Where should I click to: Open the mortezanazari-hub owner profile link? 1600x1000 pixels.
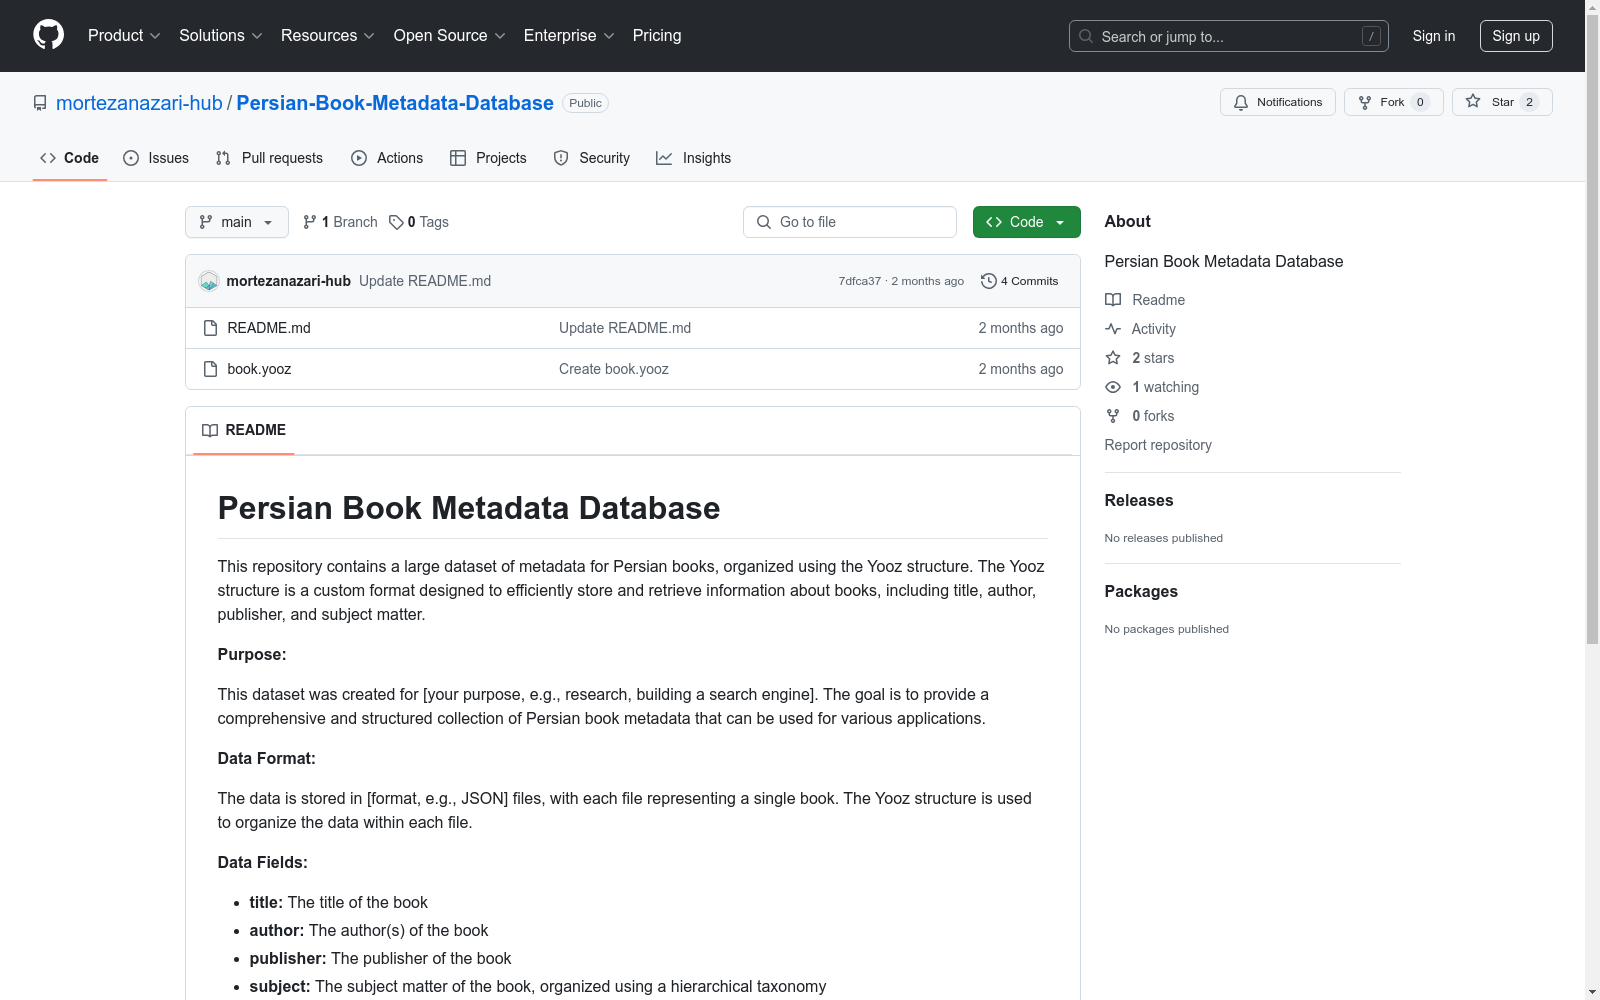[x=139, y=103]
